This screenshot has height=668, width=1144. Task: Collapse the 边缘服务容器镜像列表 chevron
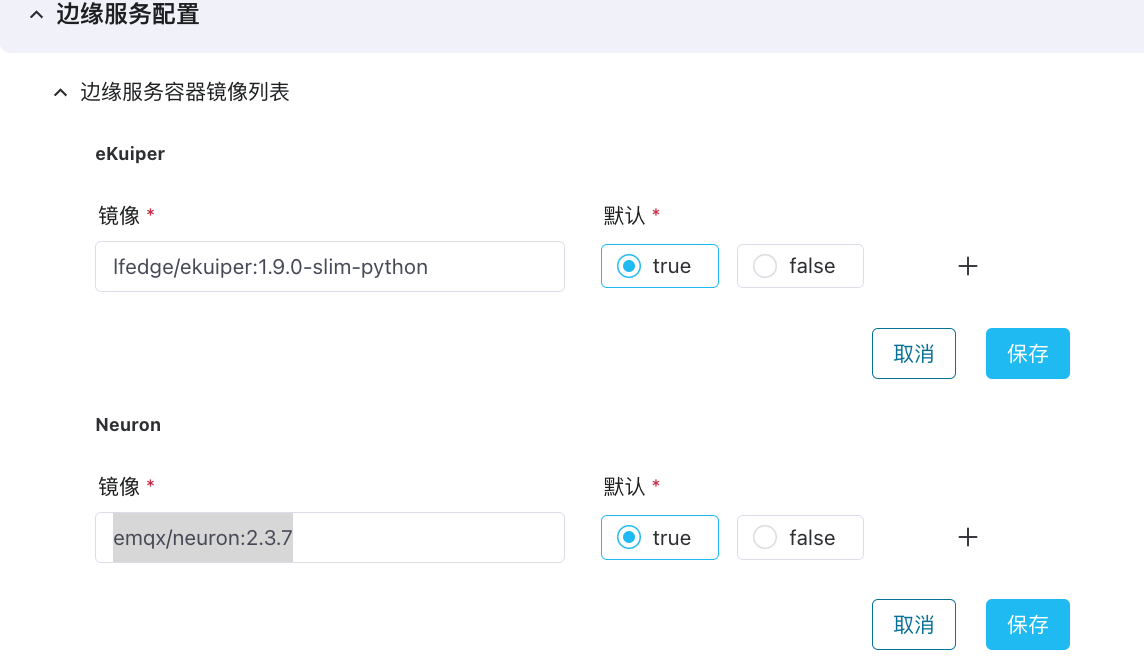(60, 93)
